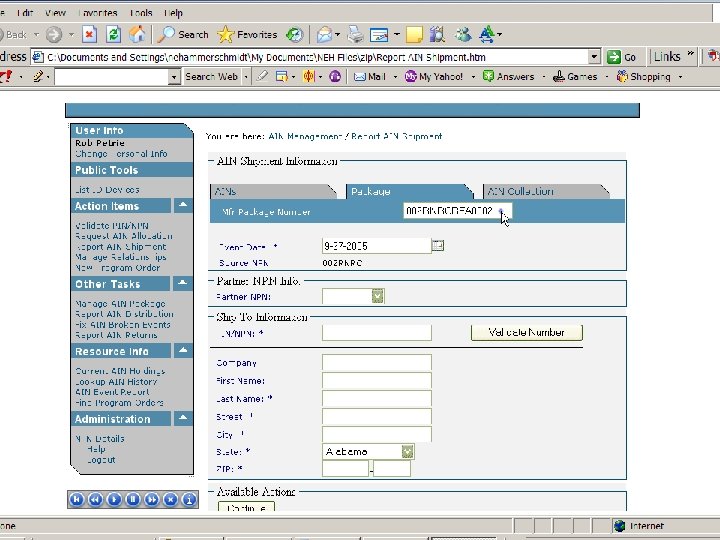Viewport: 720px width, 540px height.
Task: Click the City input field
Action: pyautogui.click(x=377, y=434)
